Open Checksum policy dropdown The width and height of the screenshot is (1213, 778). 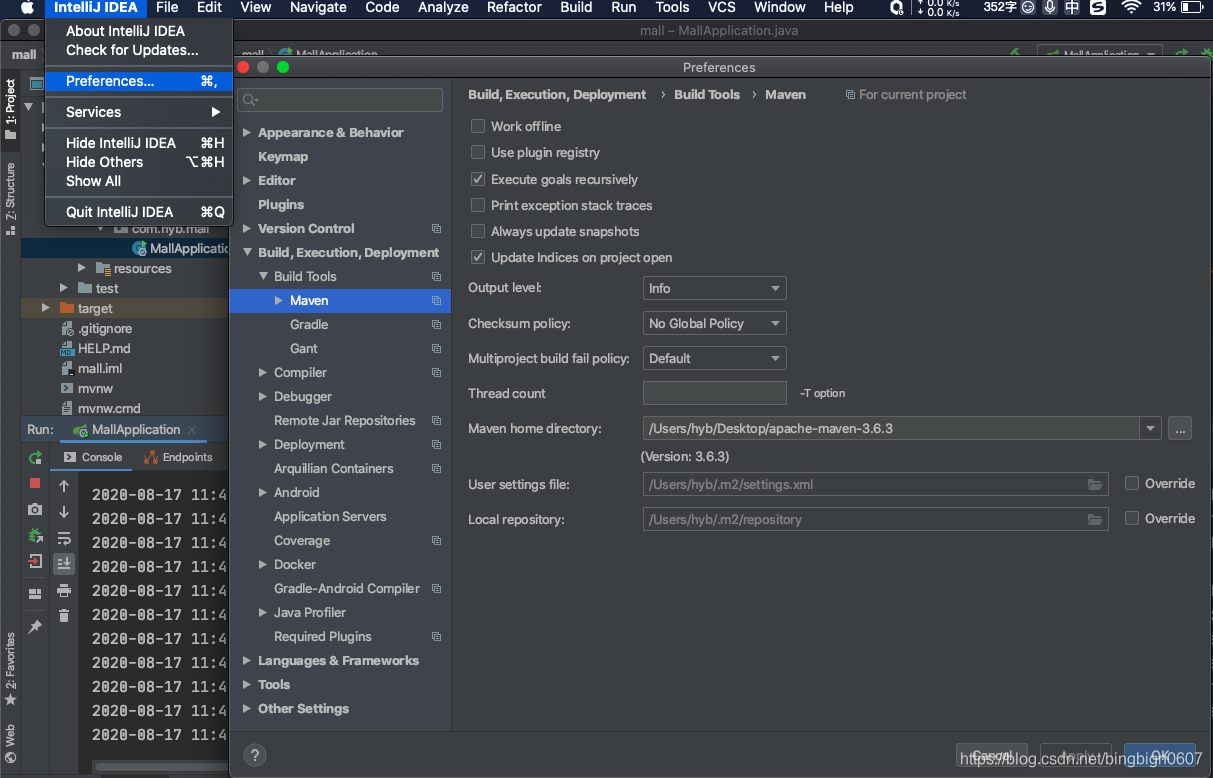tap(714, 323)
